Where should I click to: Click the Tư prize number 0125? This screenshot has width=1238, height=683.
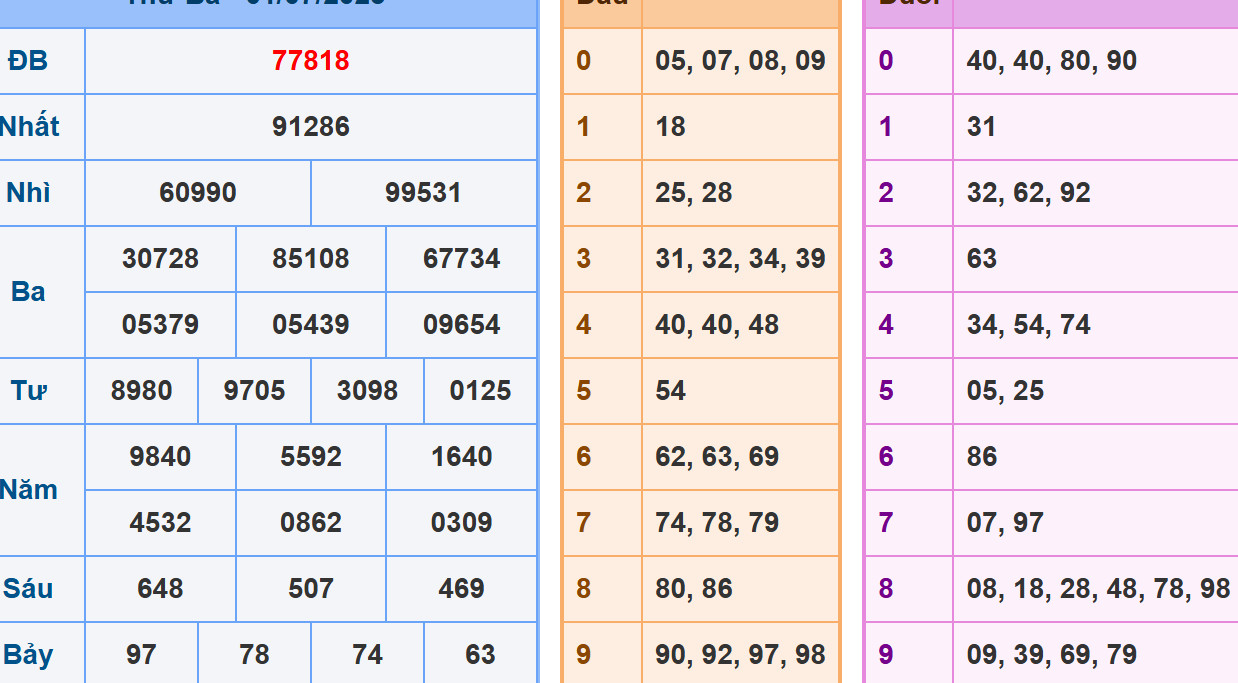coord(480,391)
